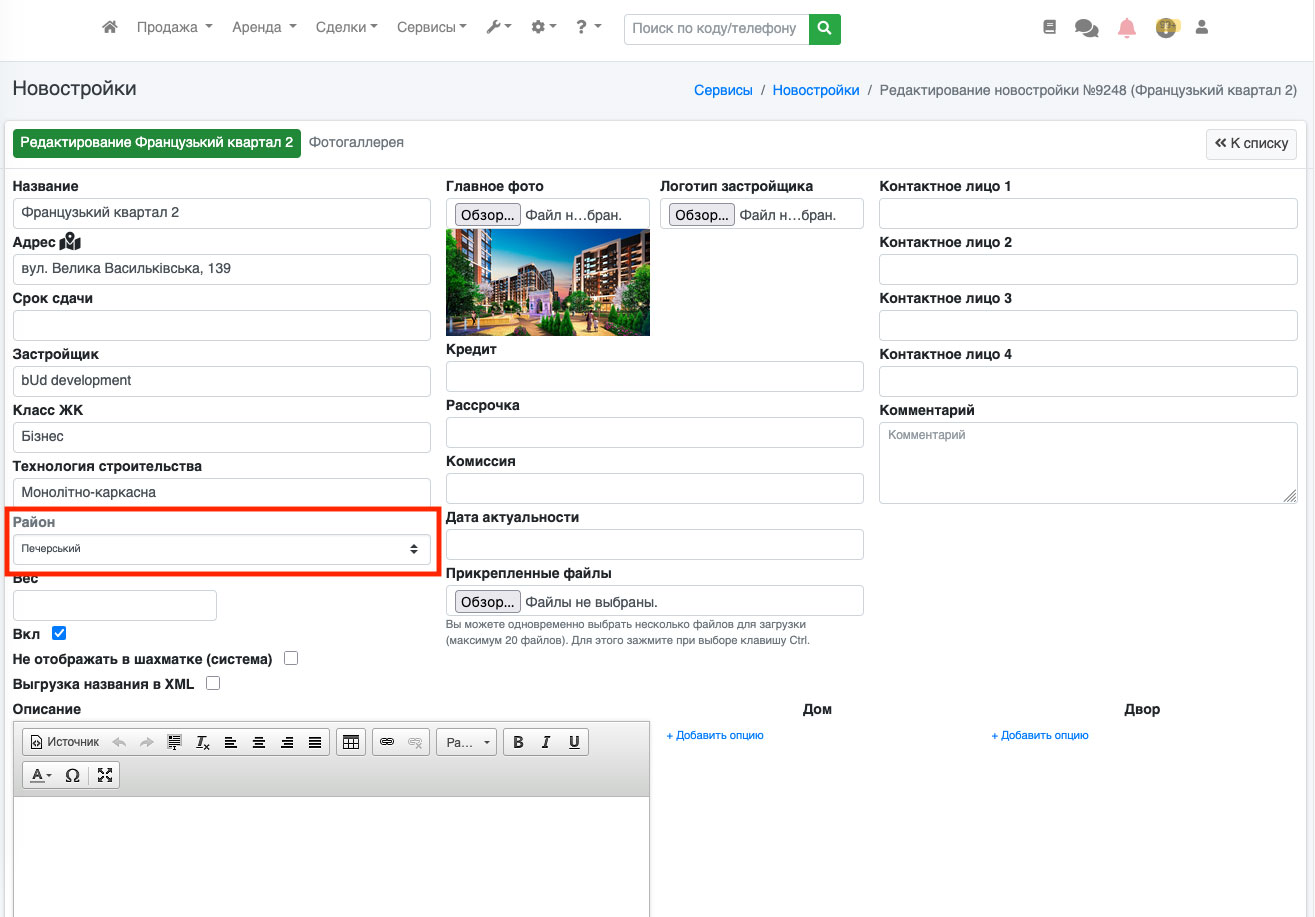Enable Не отображать в шахматке checkbox
The height and width of the screenshot is (917, 1315).
click(x=291, y=659)
